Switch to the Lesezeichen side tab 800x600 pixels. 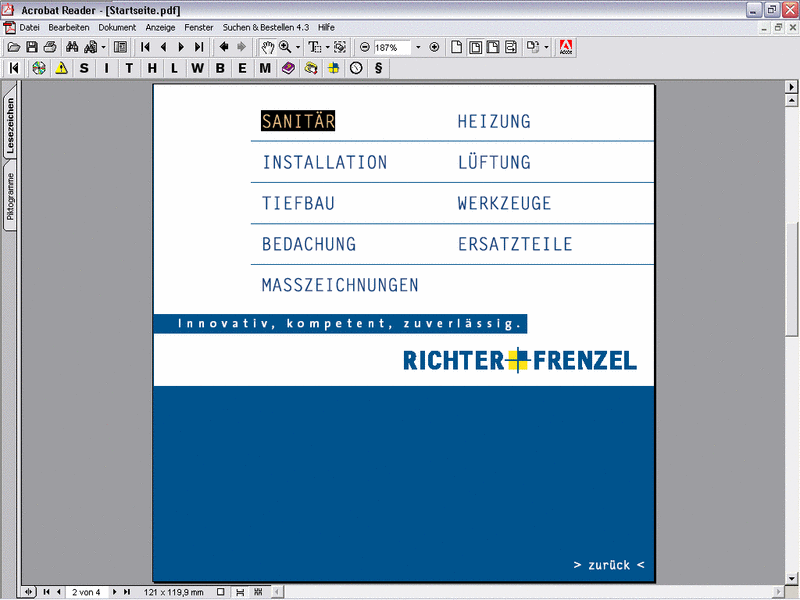pyautogui.click(x=10, y=126)
